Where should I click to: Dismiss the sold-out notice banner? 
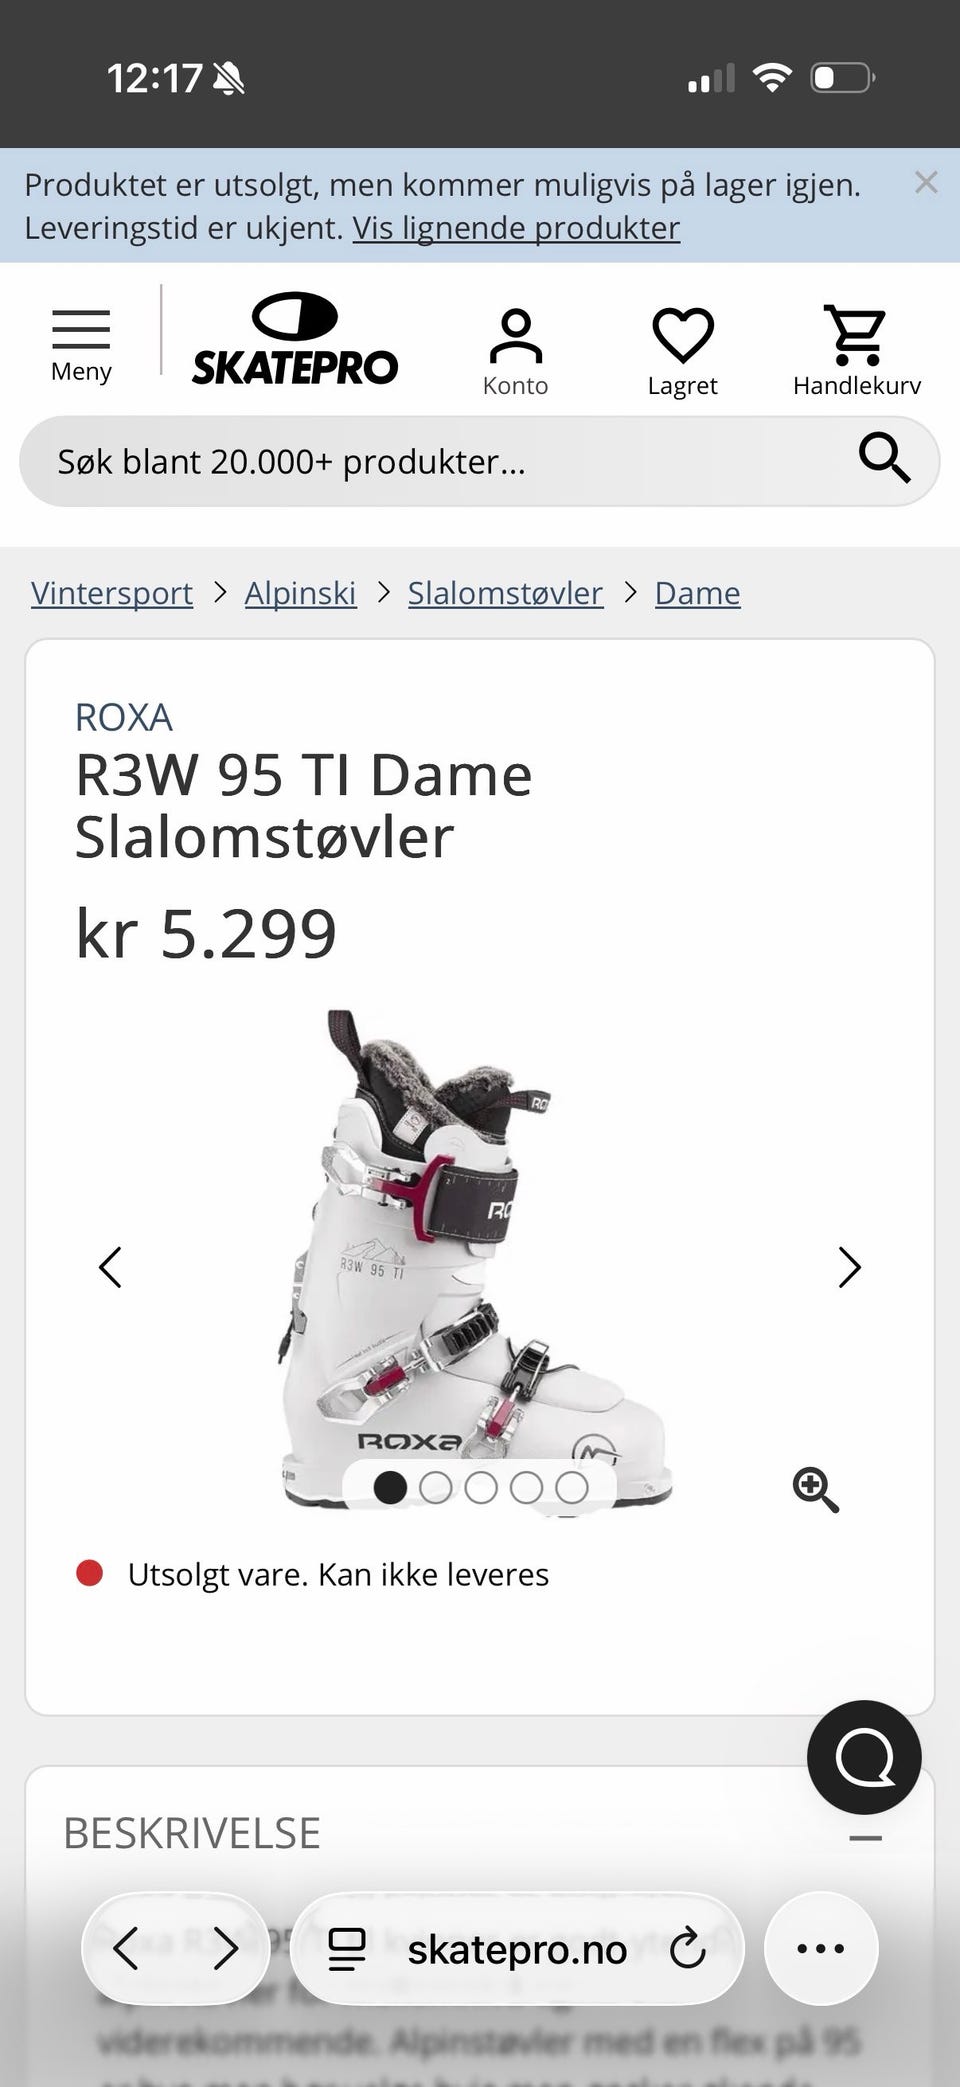pyautogui.click(x=926, y=182)
